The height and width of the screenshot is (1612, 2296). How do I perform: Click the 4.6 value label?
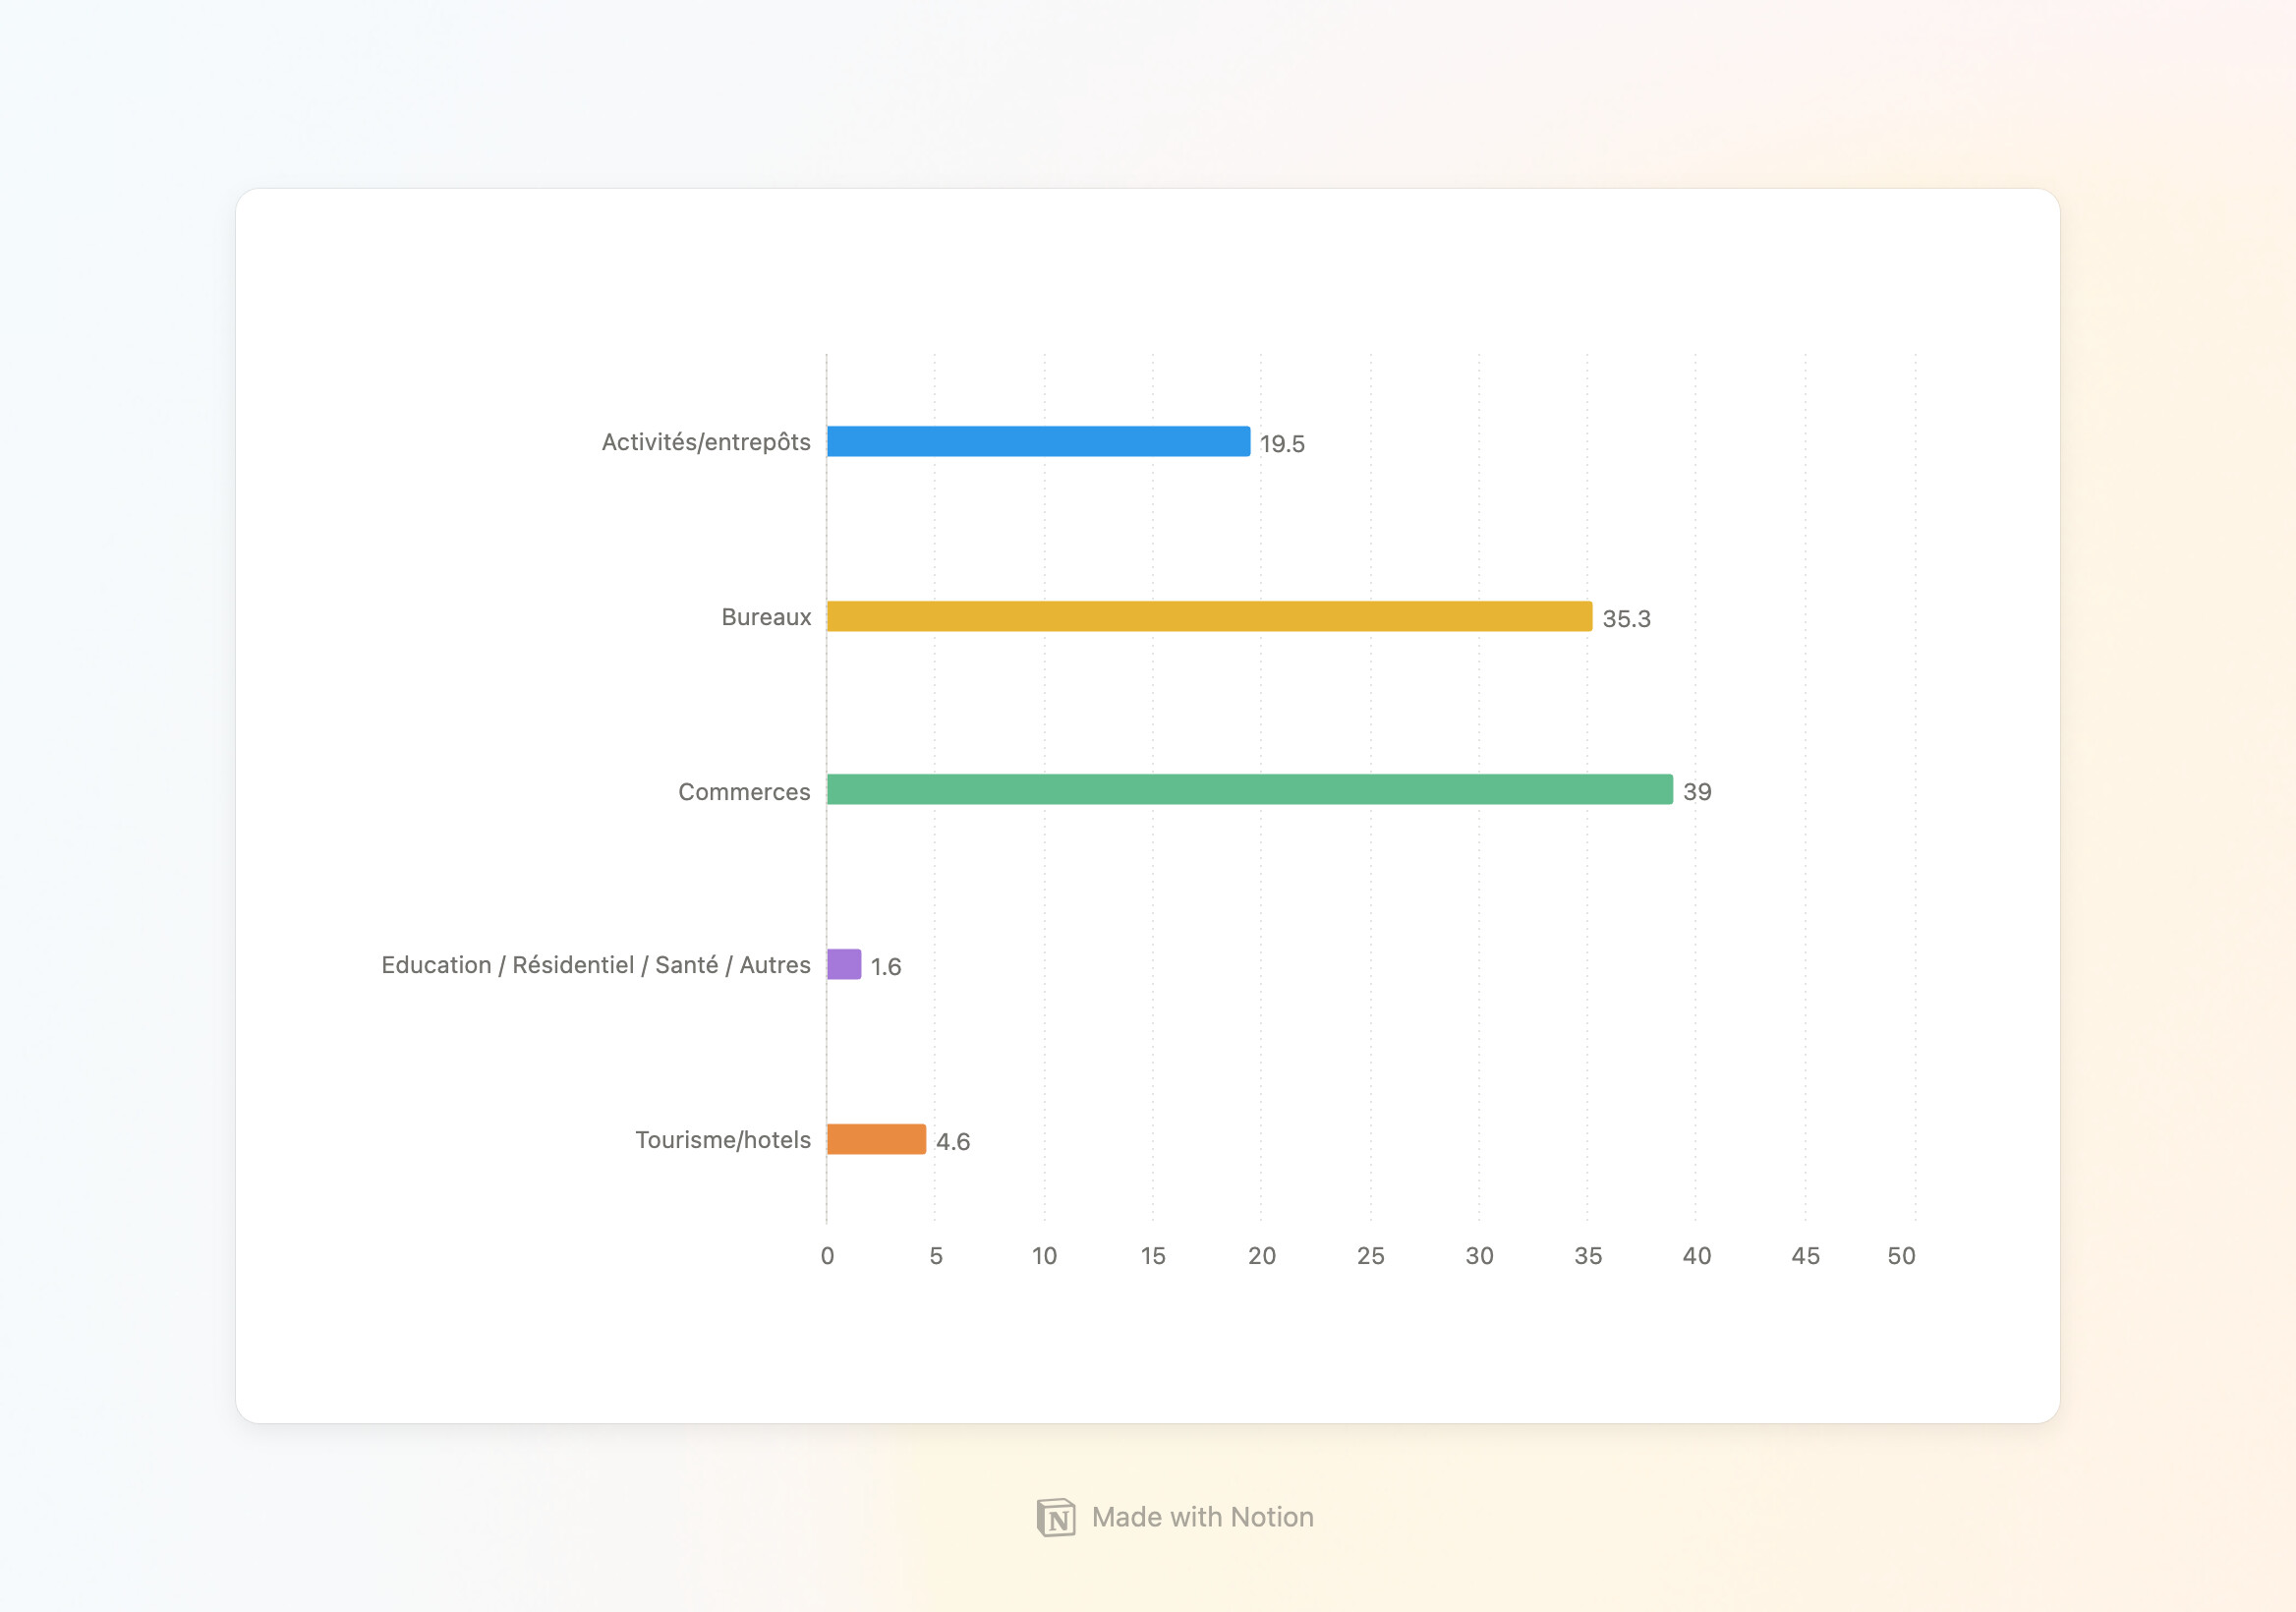[953, 1142]
